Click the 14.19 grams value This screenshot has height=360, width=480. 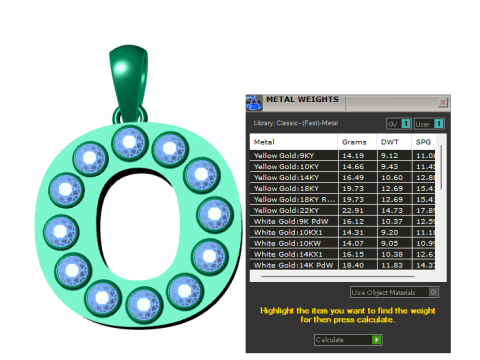[x=353, y=156]
